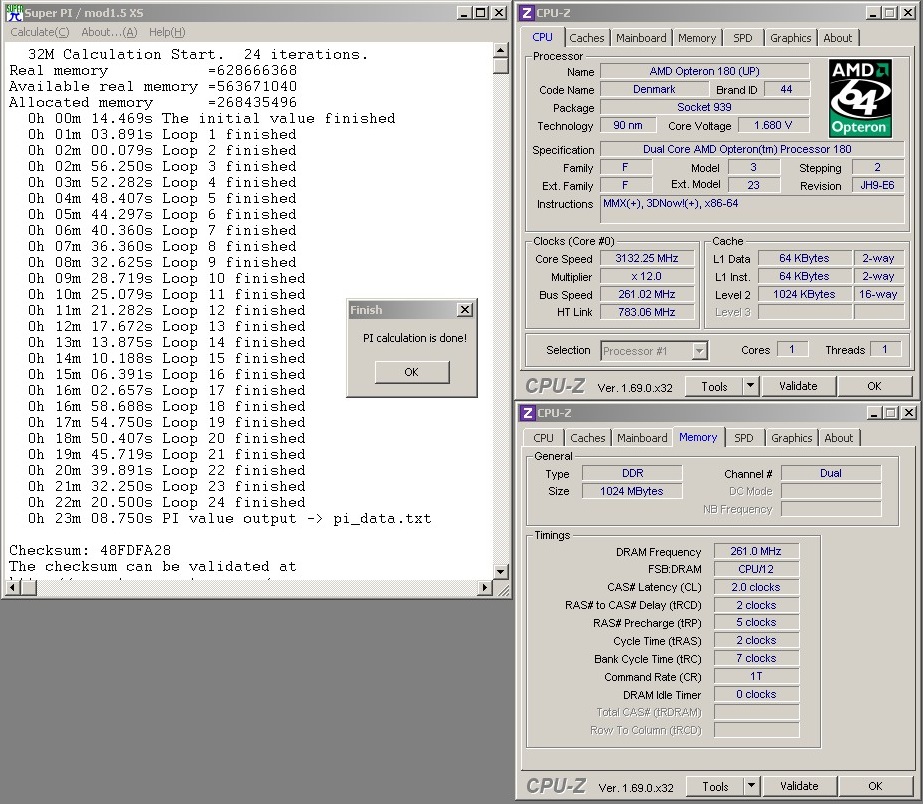Click OK in the Finish dialog

(x=411, y=372)
